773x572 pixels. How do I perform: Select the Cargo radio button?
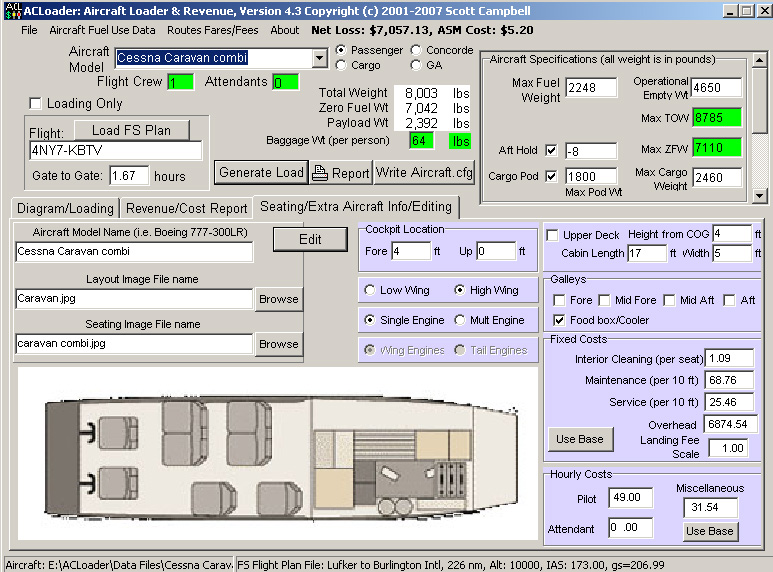pyautogui.click(x=343, y=65)
